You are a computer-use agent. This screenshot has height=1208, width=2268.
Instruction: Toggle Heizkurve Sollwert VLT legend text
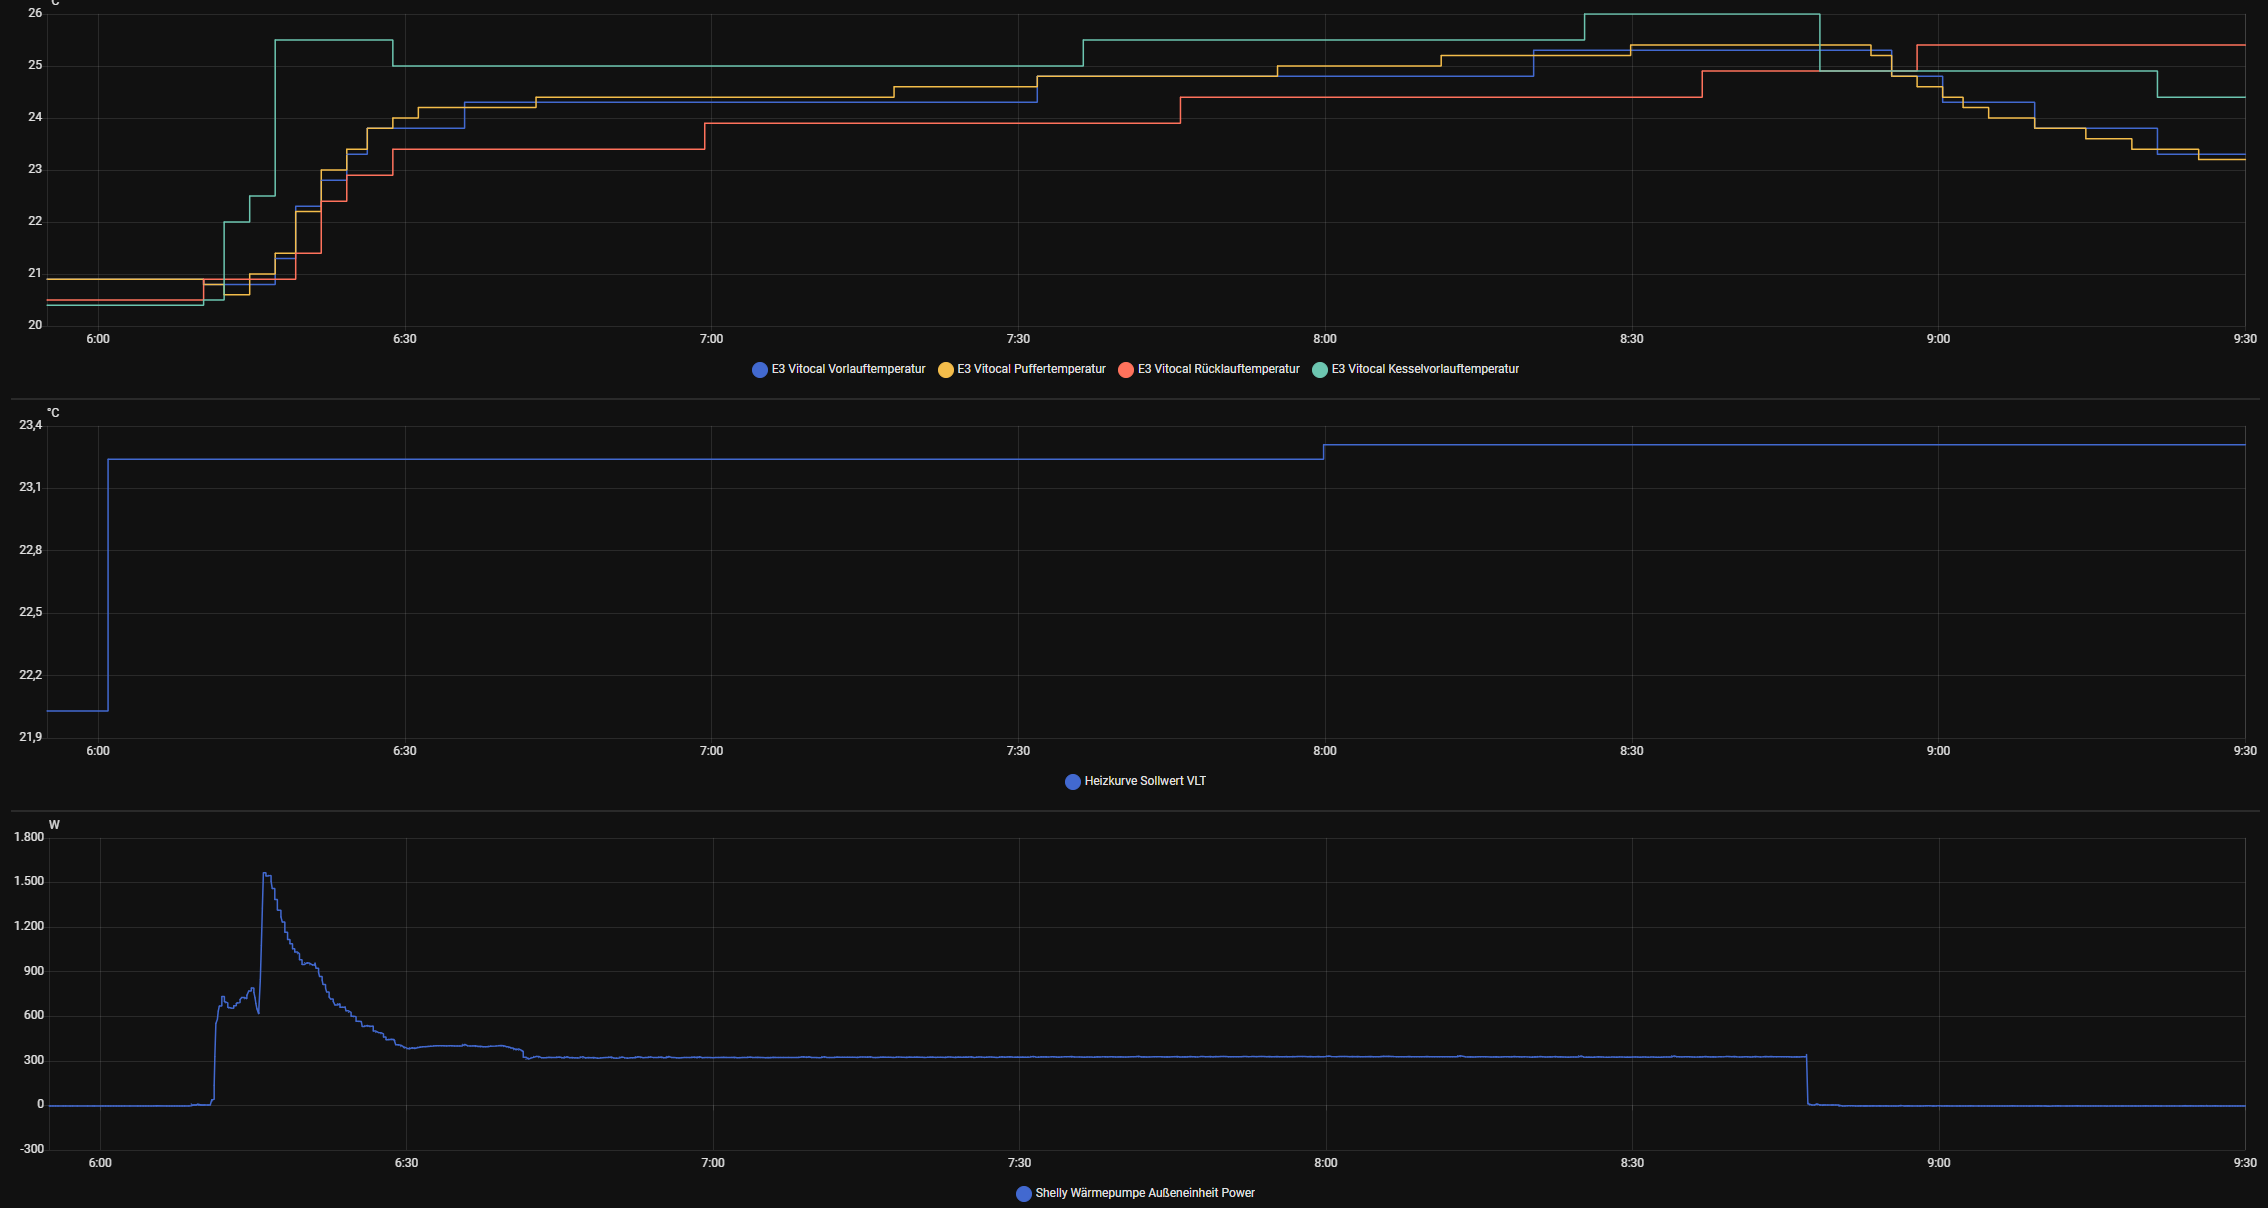pyautogui.click(x=1145, y=781)
